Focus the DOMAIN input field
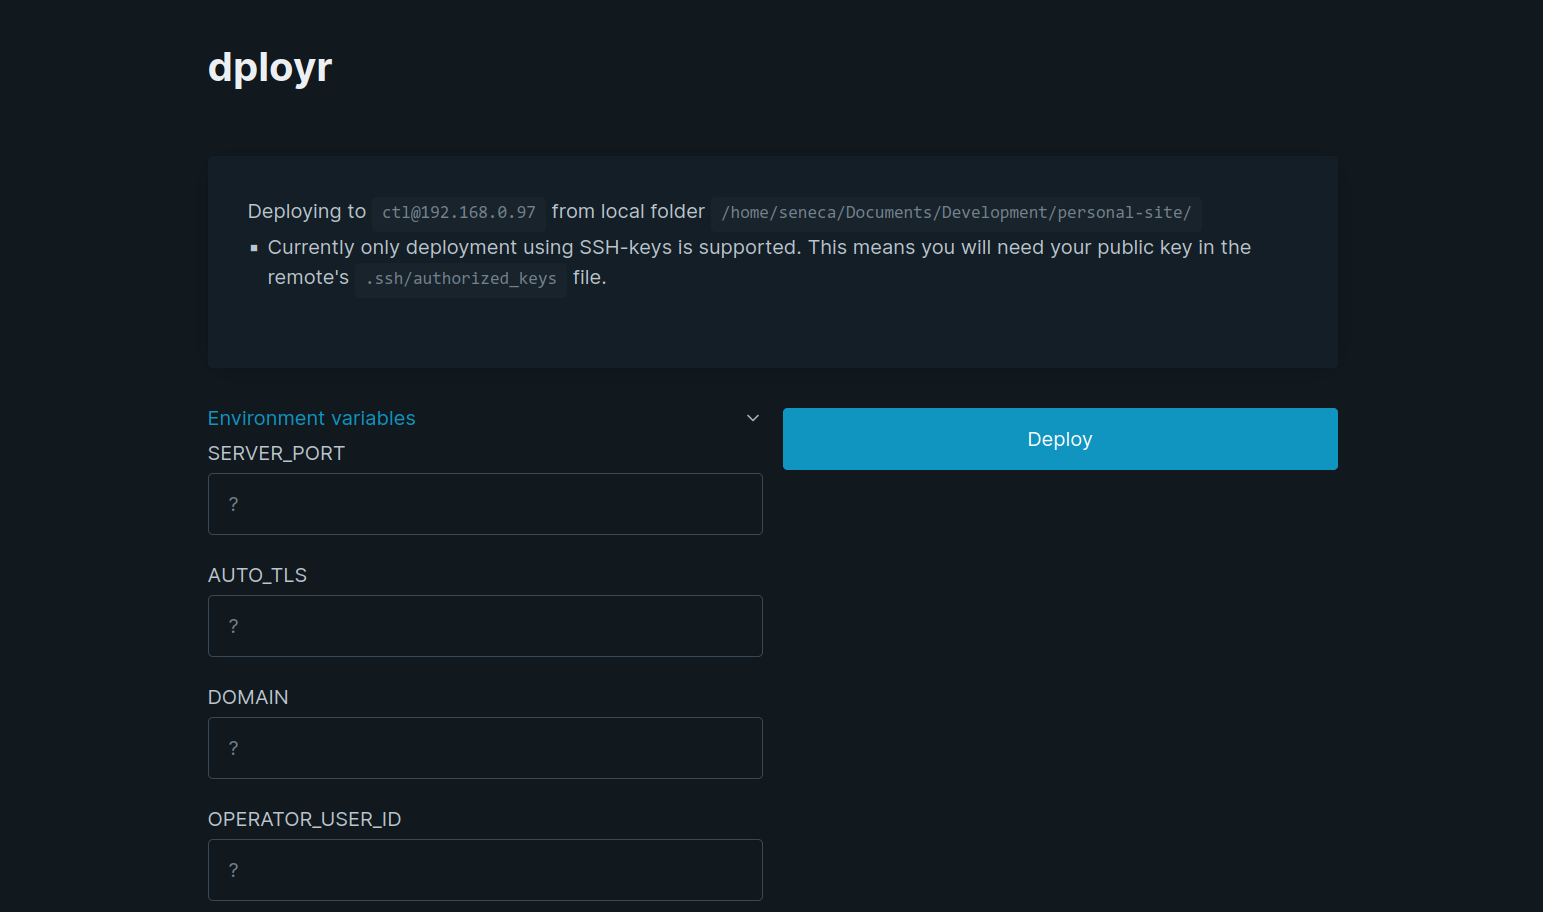Screen dimensions: 1543x912 tap(485, 748)
